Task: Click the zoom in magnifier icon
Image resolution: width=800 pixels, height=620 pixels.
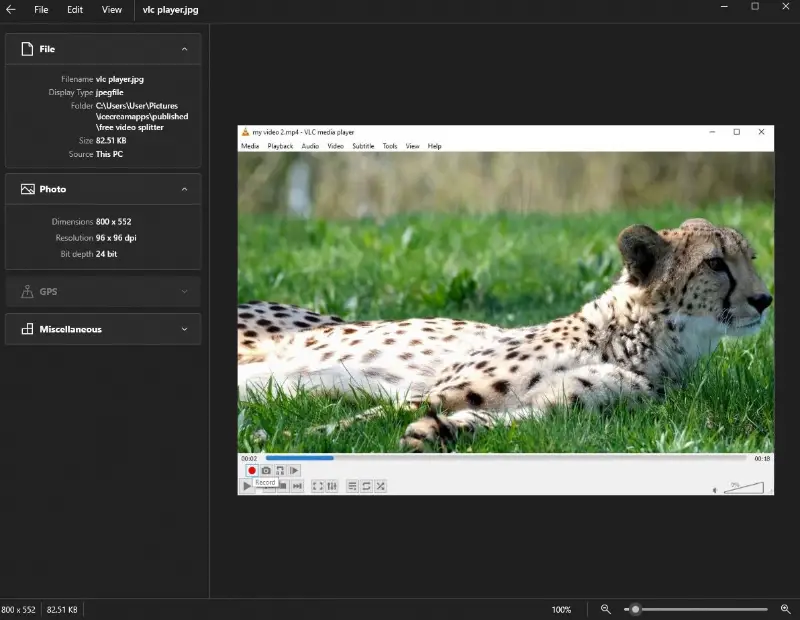Action: (785, 609)
